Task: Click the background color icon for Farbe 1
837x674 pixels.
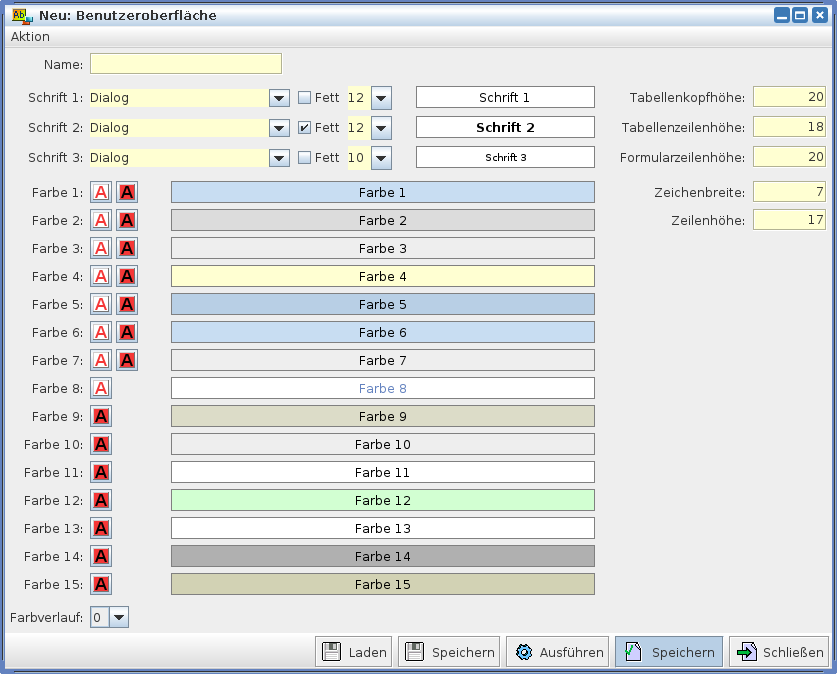Action: point(127,192)
